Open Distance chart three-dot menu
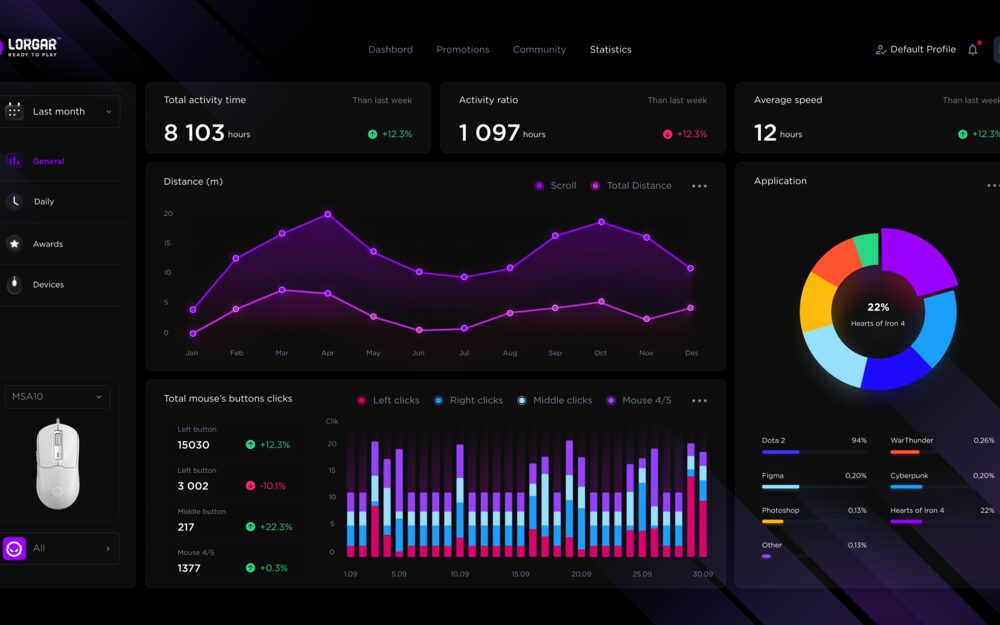This screenshot has height=625, width=1000. pyautogui.click(x=700, y=186)
